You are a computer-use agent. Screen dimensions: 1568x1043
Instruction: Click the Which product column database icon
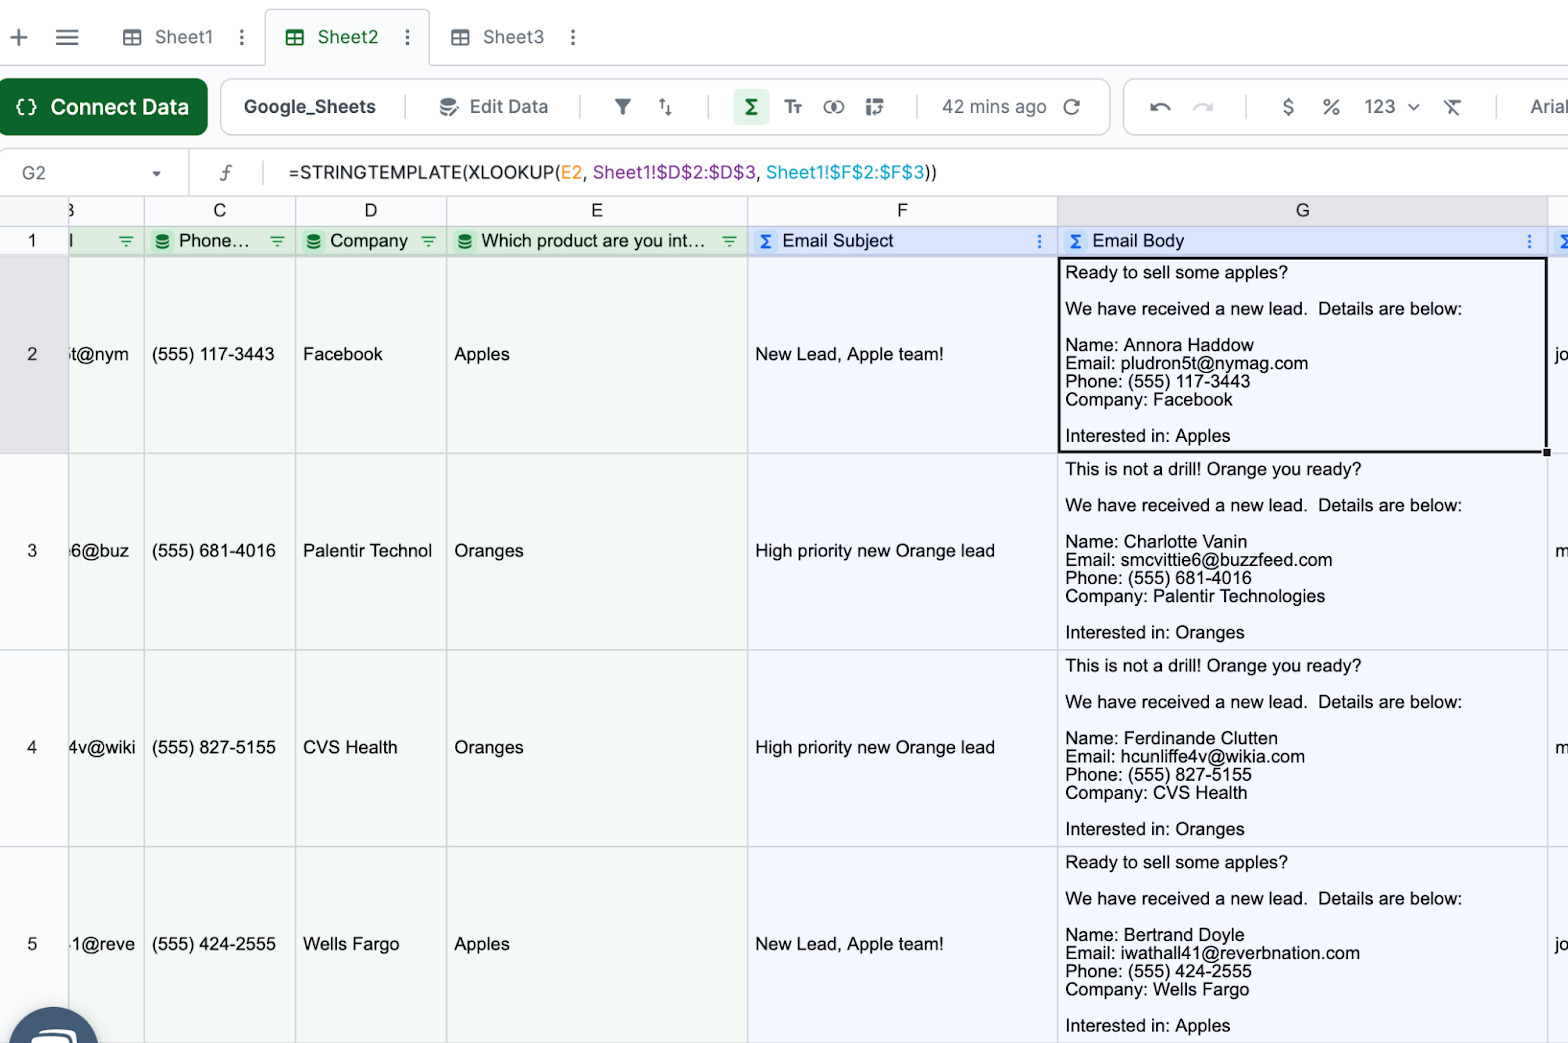pyautogui.click(x=464, y=241)
